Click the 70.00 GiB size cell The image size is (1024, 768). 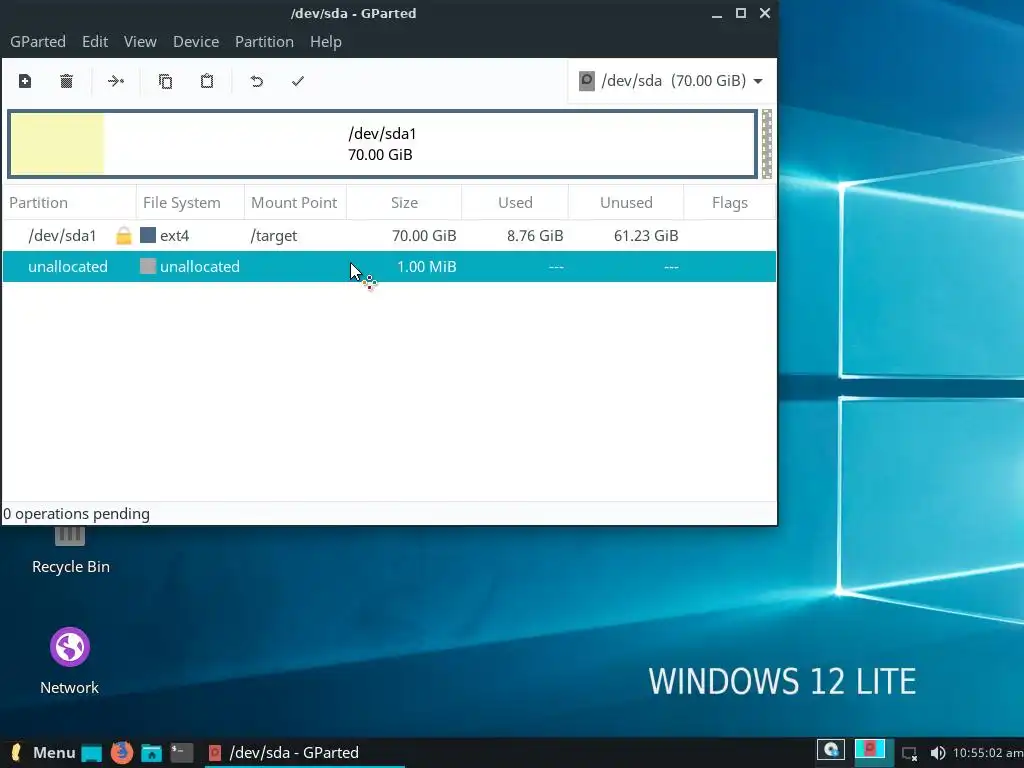(424, 236)
